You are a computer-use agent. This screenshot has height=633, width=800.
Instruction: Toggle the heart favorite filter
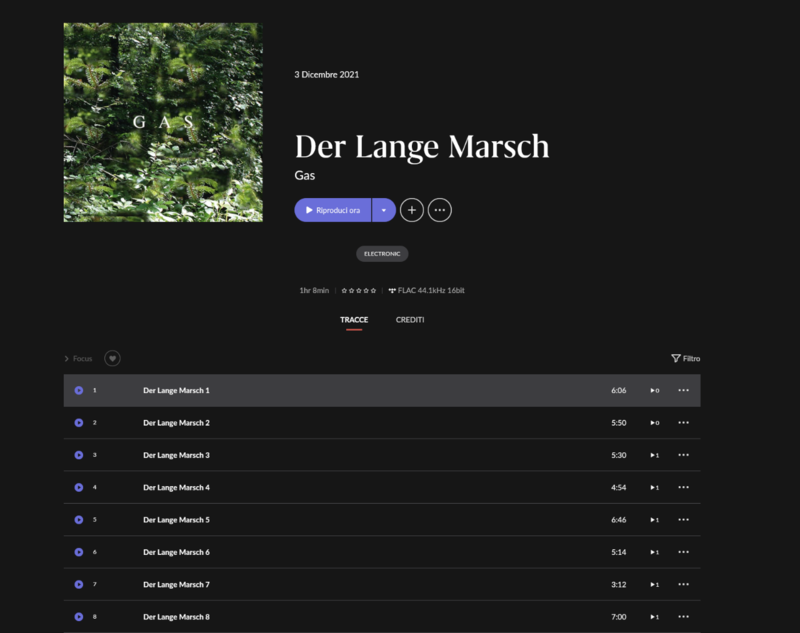point(112,358)
